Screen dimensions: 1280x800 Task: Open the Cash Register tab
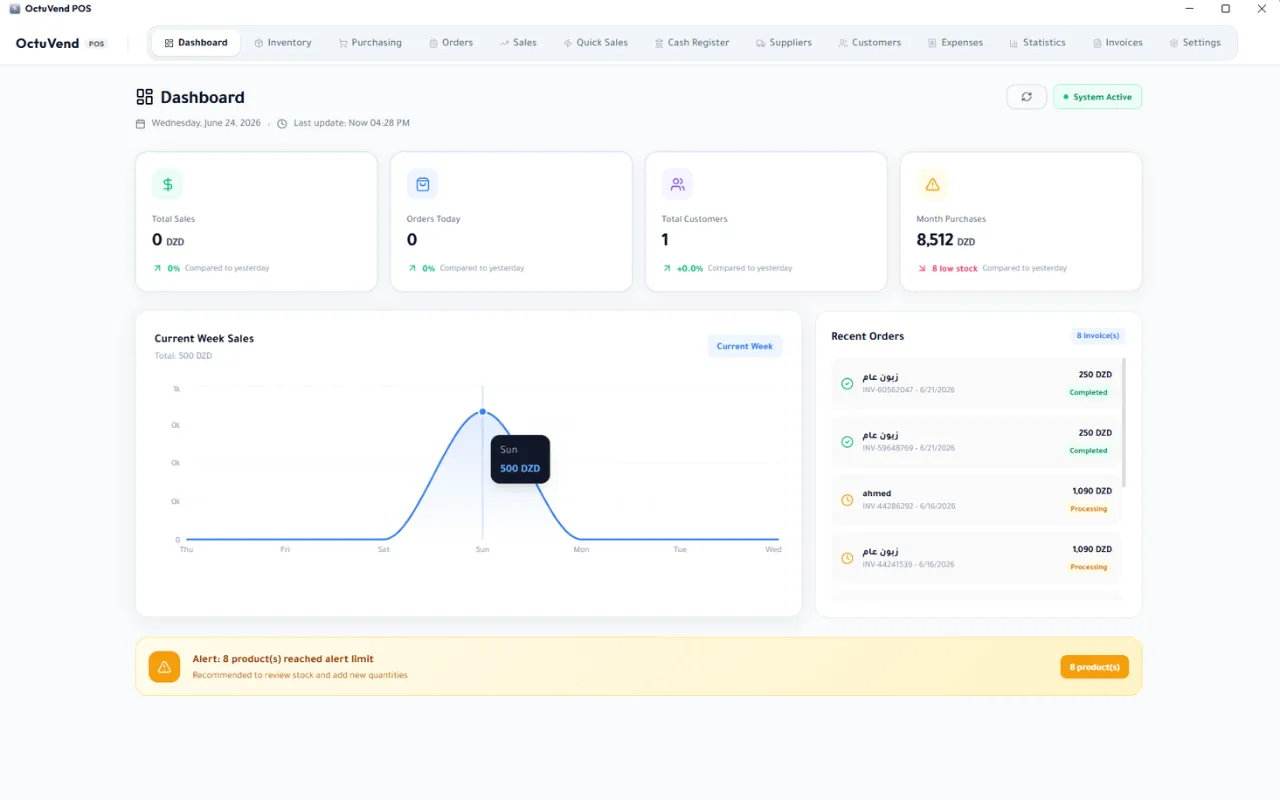coord(692,43)
